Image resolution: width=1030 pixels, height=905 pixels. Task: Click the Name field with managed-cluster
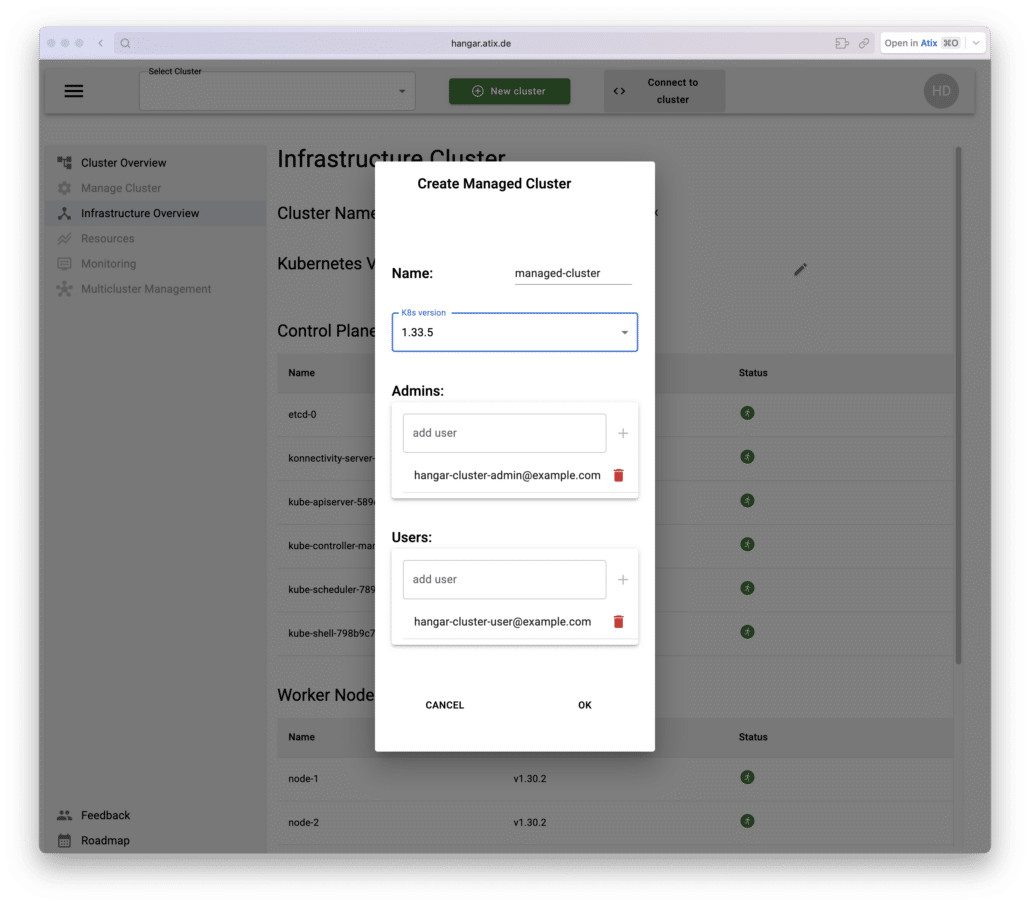tap(572, 273)
